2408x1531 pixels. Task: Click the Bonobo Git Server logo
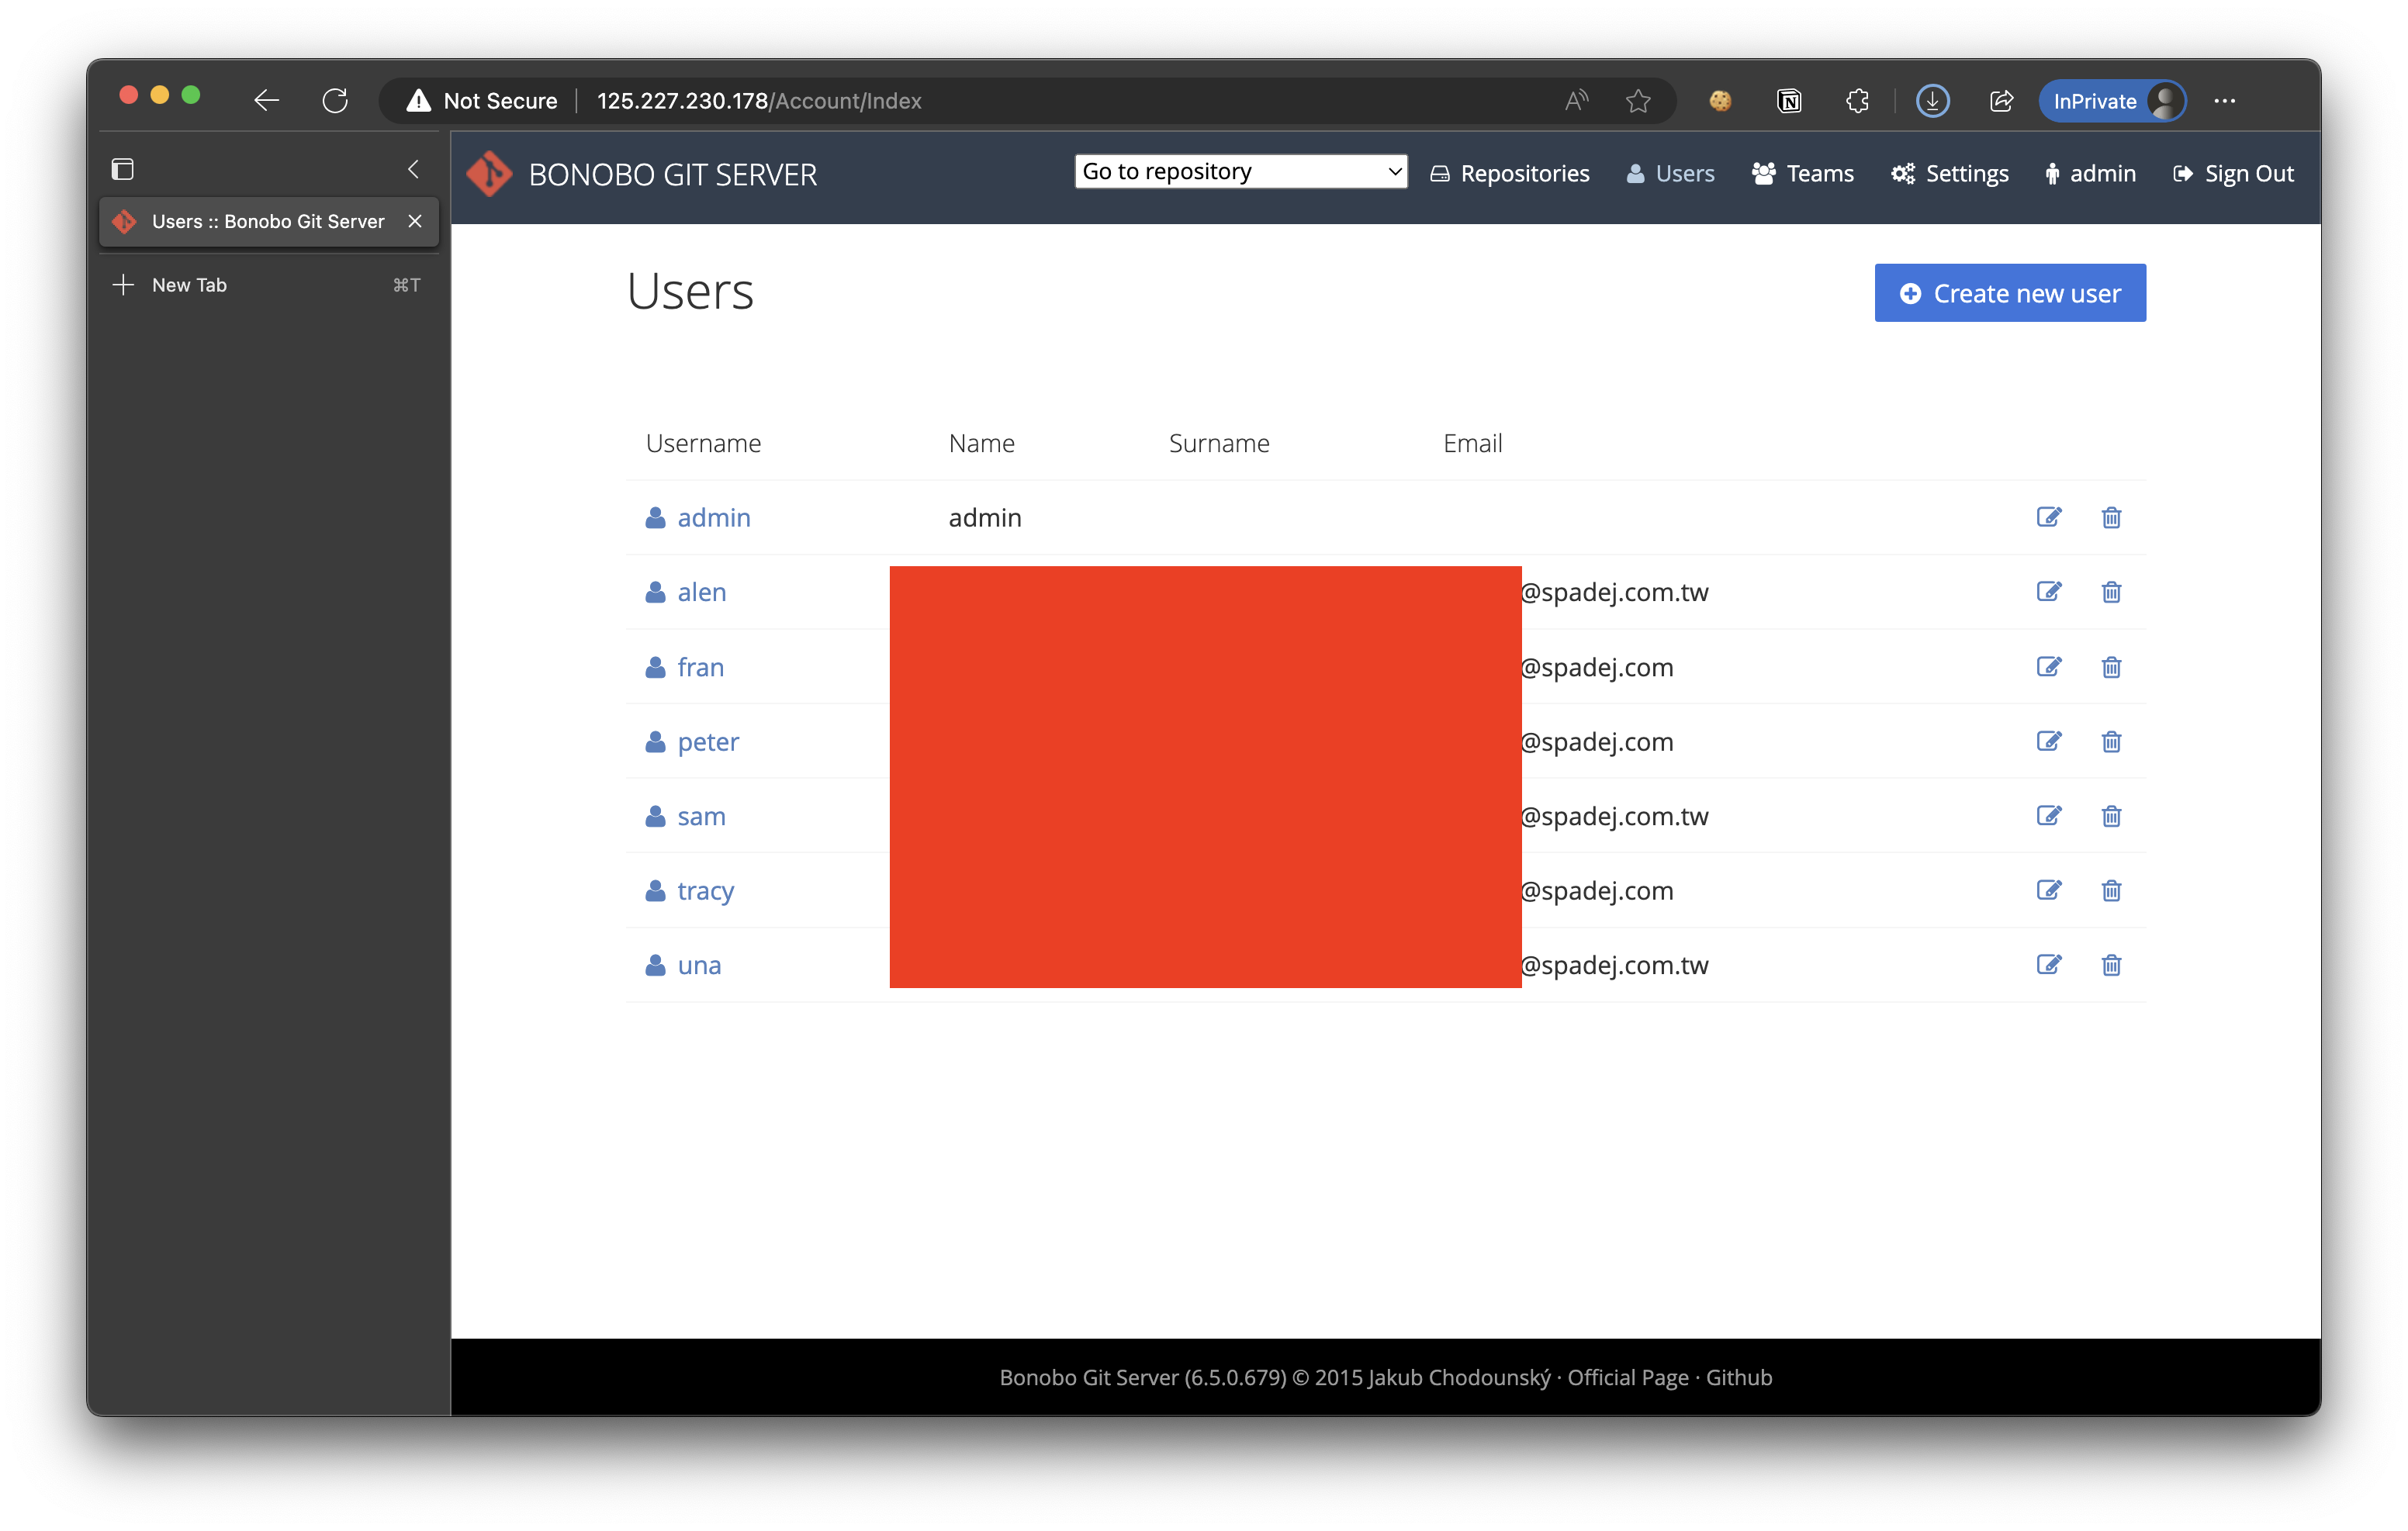coord(489,174)
